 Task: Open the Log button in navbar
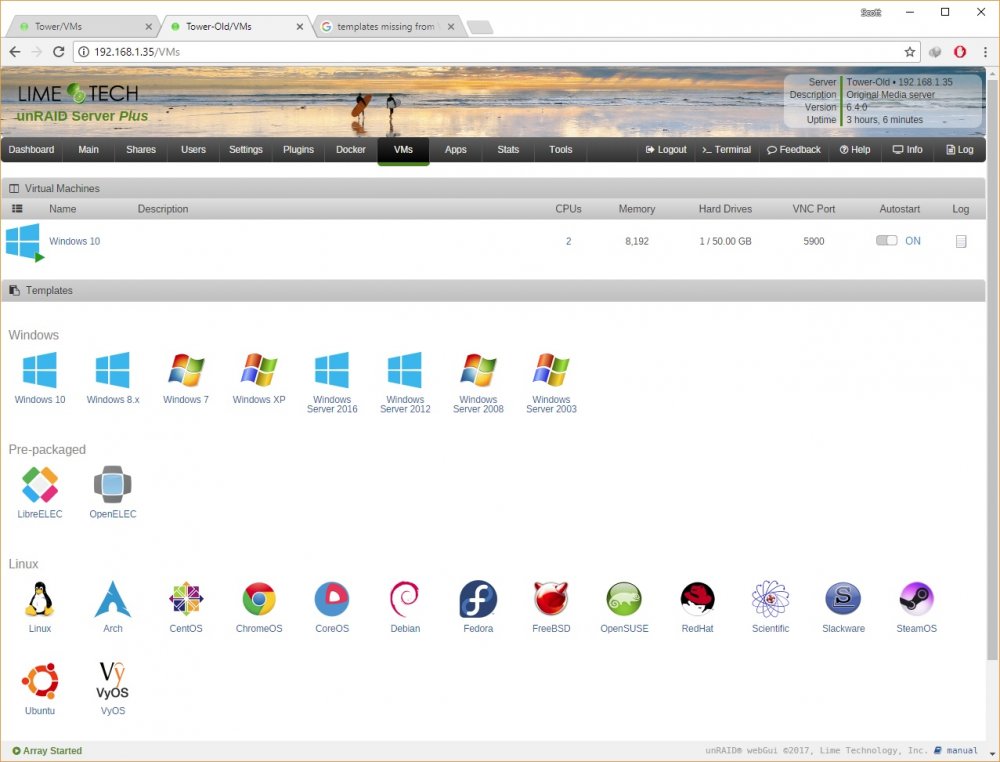(960, 150)
